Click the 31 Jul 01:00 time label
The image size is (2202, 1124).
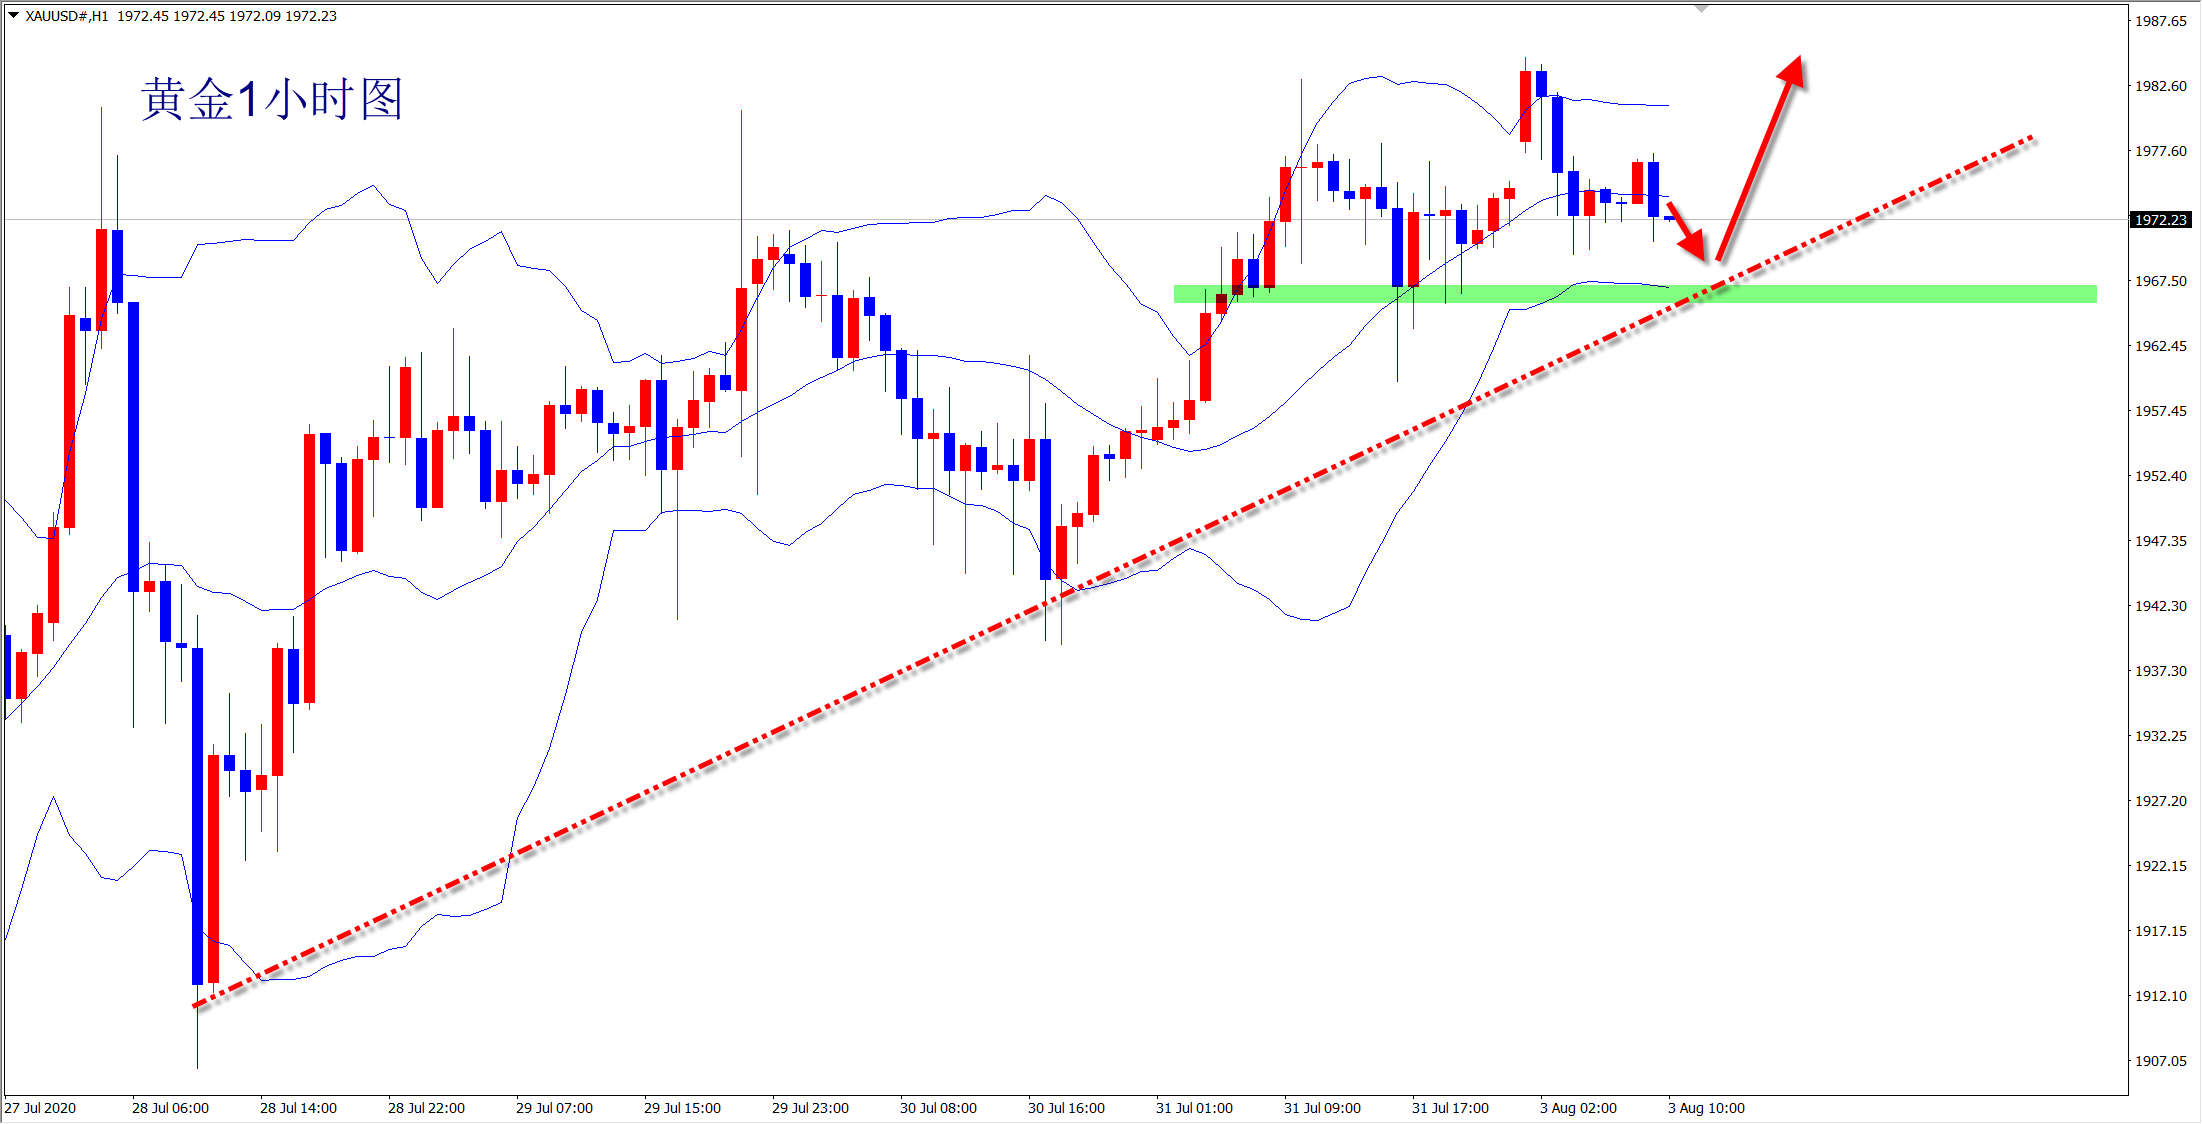1195,1108
